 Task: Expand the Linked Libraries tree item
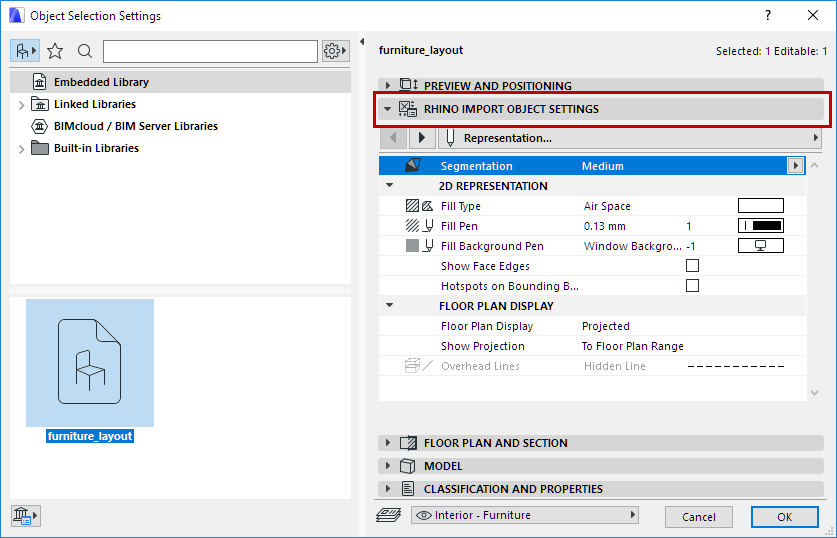point(21,104)
